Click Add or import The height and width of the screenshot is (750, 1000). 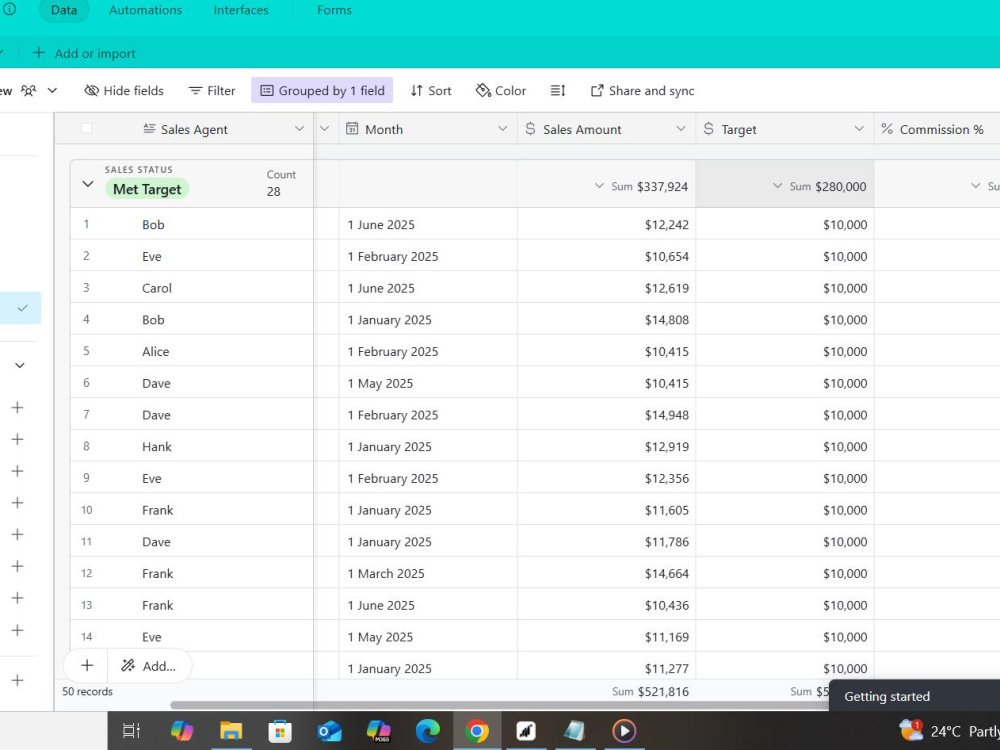(84, 54)
